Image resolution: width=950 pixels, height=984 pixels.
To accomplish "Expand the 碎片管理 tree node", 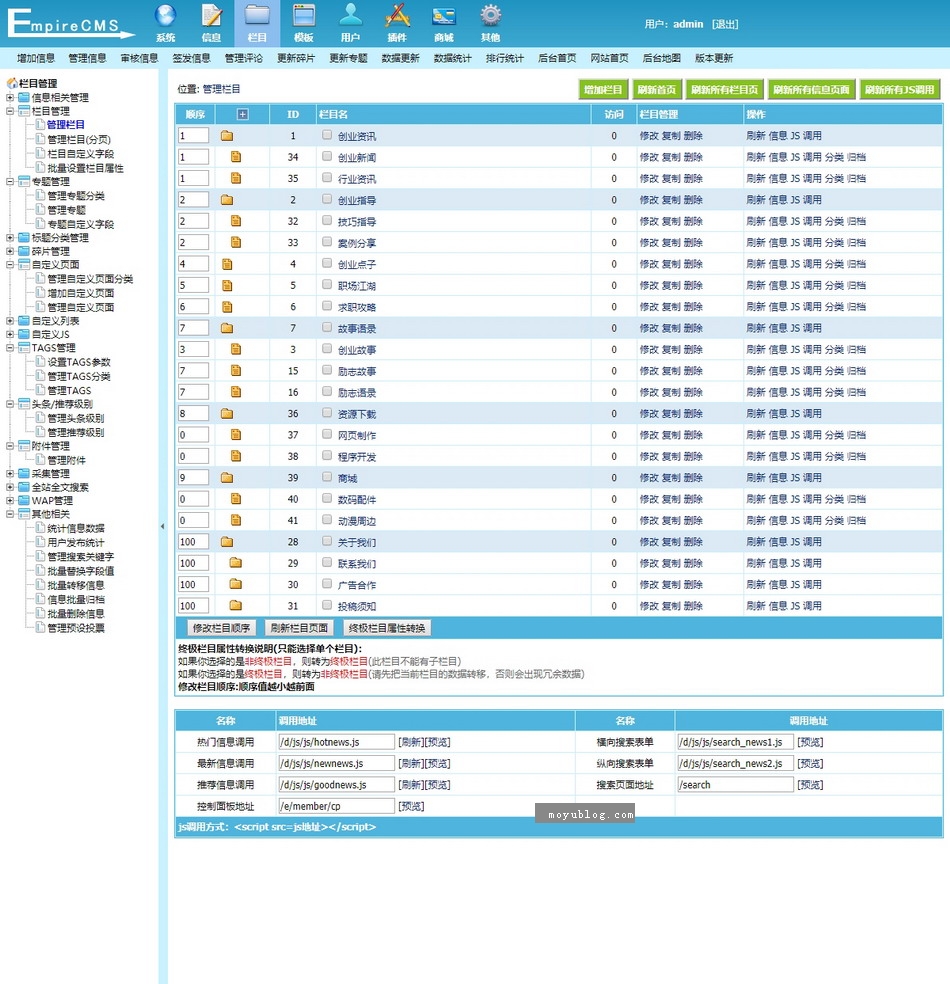I will click(x=10, y=251).
